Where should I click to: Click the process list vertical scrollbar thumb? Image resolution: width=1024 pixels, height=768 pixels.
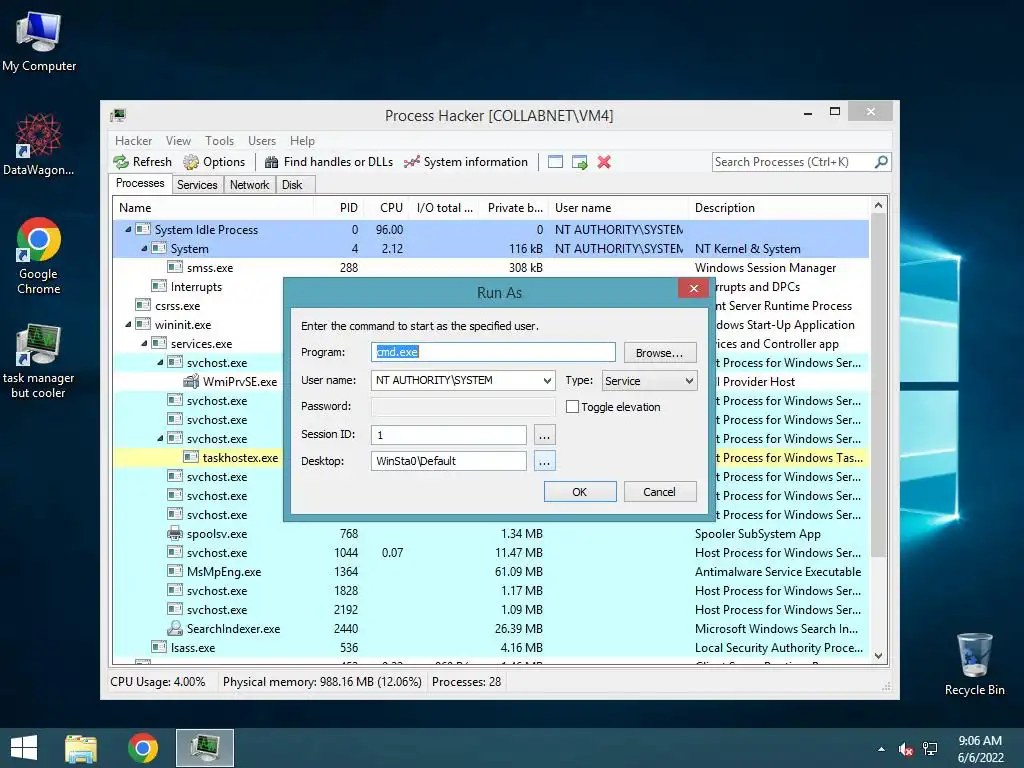[878, 385]
